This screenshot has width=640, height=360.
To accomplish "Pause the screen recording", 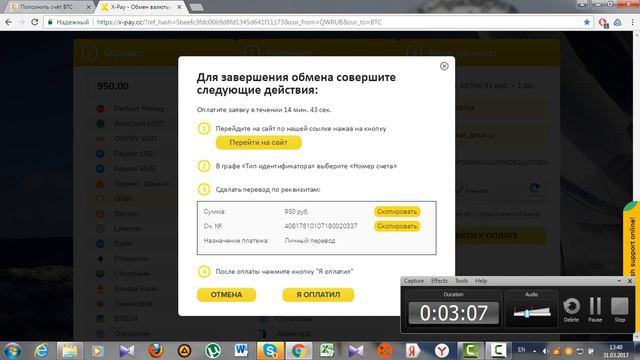I will (x=595, y=309).
